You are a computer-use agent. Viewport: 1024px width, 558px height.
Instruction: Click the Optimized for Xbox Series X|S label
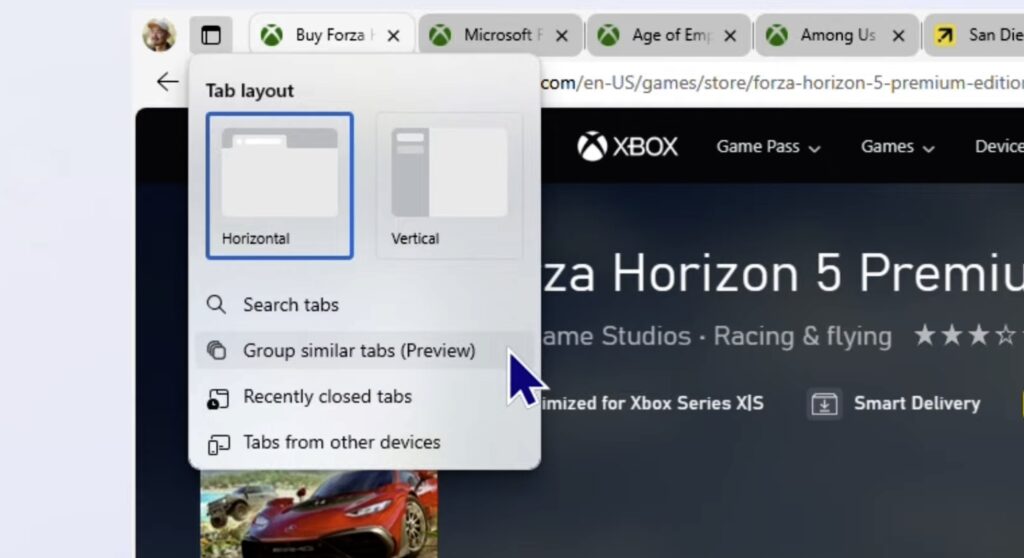coord(652,403)
